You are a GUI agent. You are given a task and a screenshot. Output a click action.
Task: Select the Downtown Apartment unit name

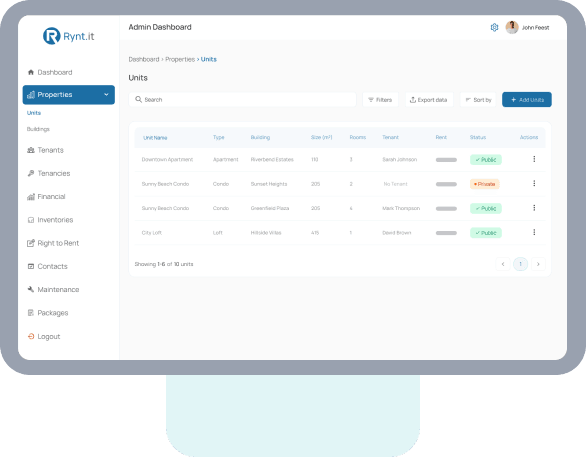point(167,160)
